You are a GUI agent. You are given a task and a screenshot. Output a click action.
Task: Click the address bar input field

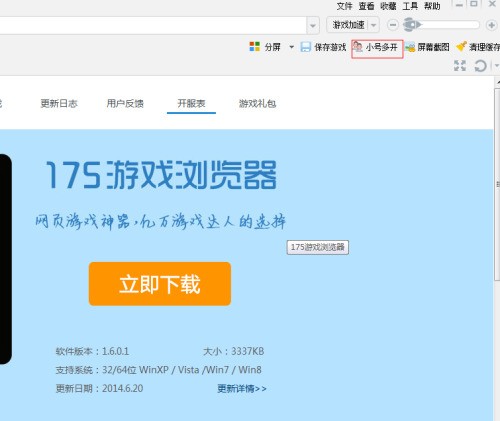coord(153,25)
